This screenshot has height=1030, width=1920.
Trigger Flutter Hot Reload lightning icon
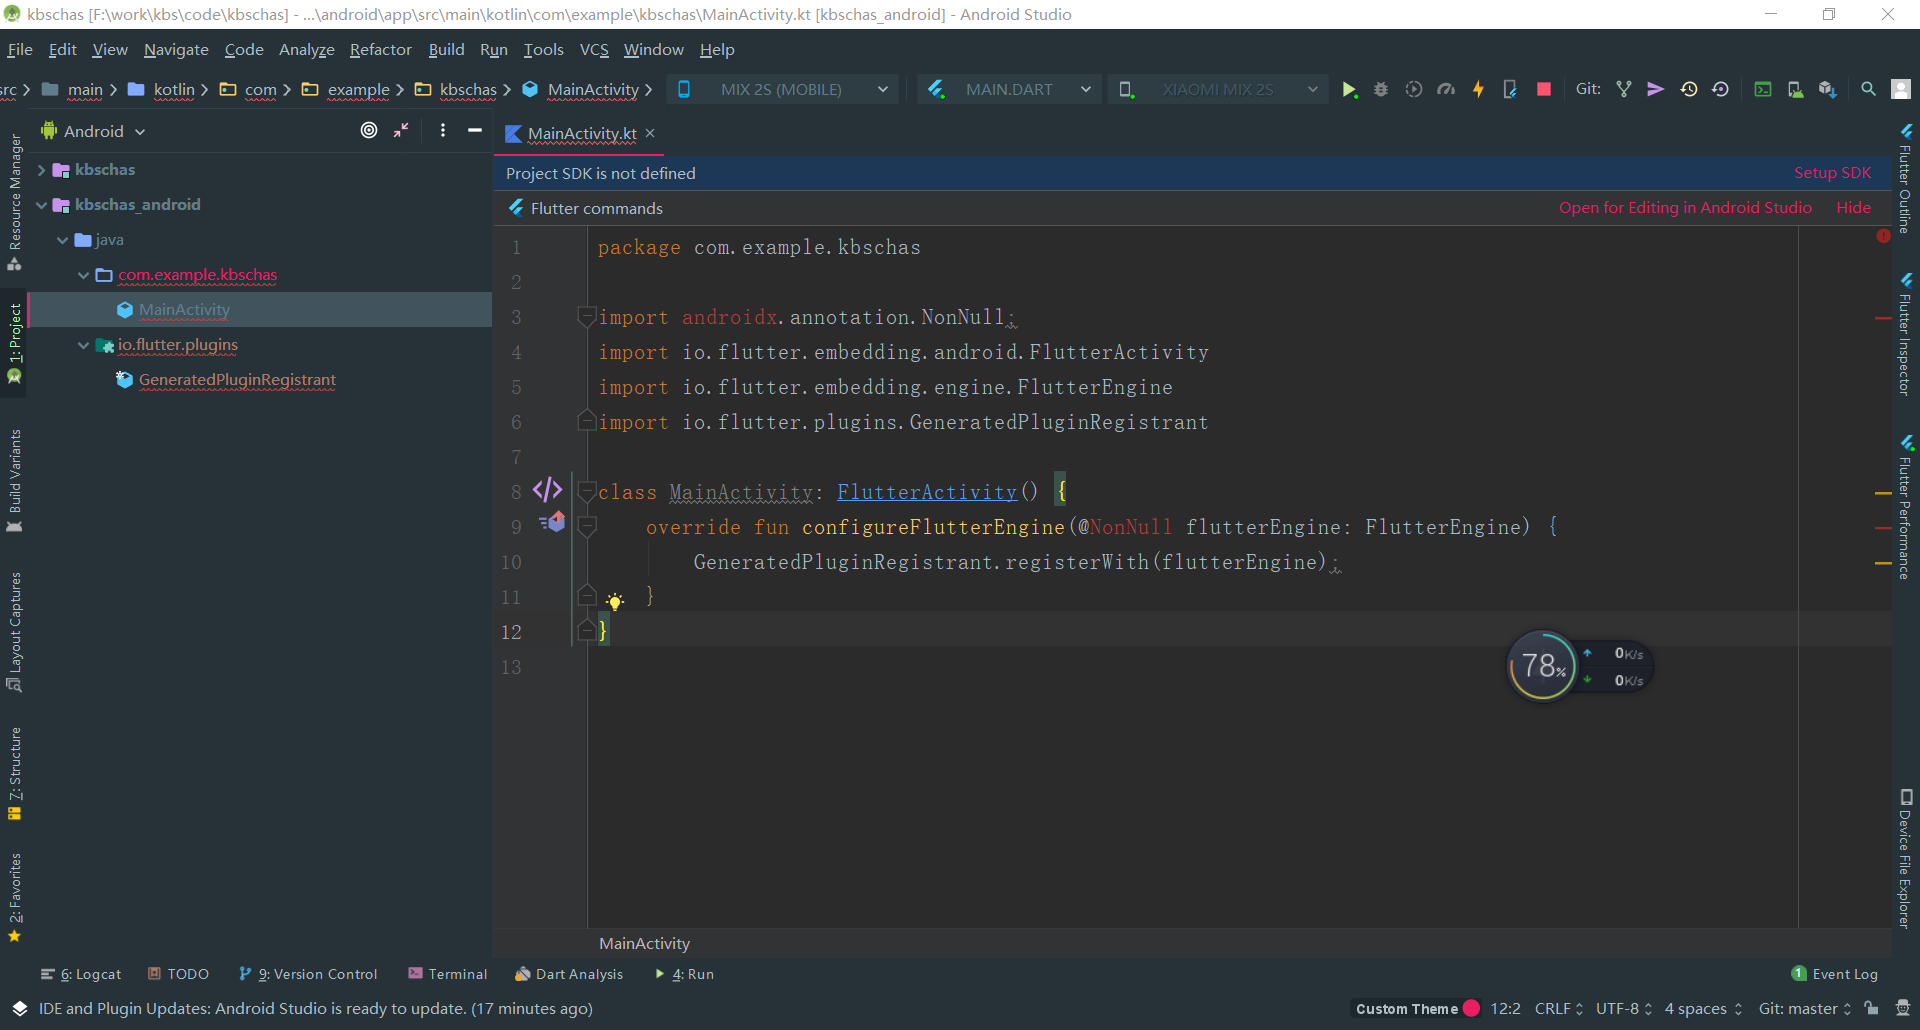(1478, 90)
